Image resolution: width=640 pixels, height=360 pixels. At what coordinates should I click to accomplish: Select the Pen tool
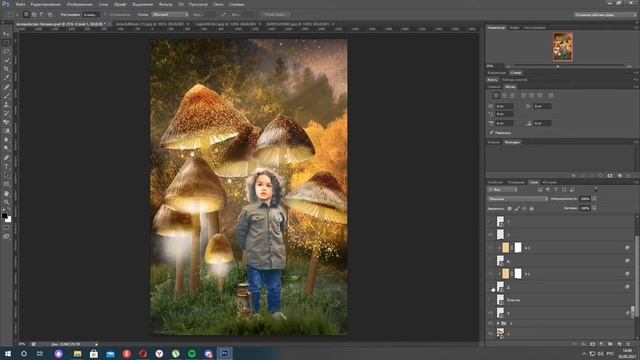coord(6,158)
